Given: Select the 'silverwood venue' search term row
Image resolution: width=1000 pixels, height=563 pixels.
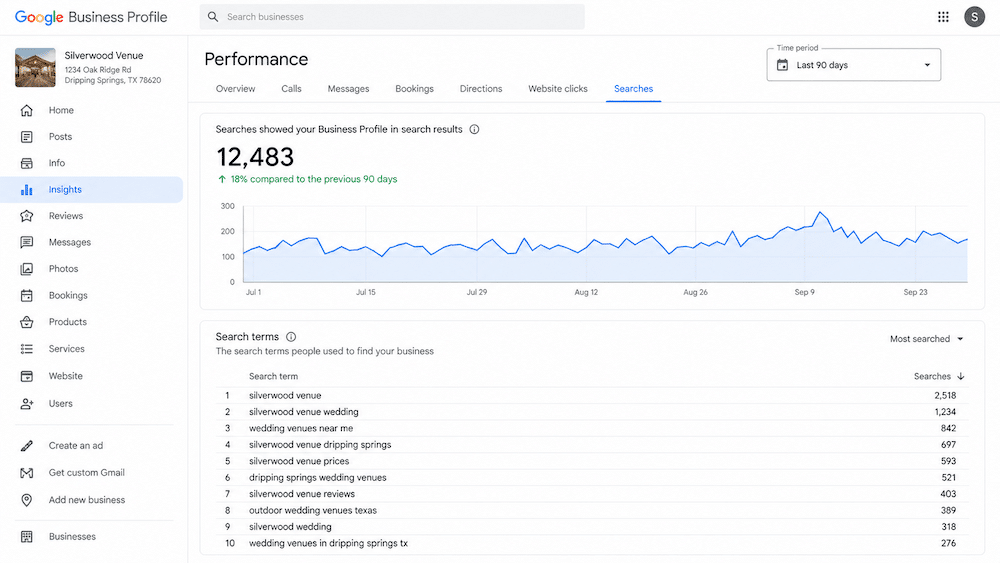Looking at the screenshot, I should [592, 395].
